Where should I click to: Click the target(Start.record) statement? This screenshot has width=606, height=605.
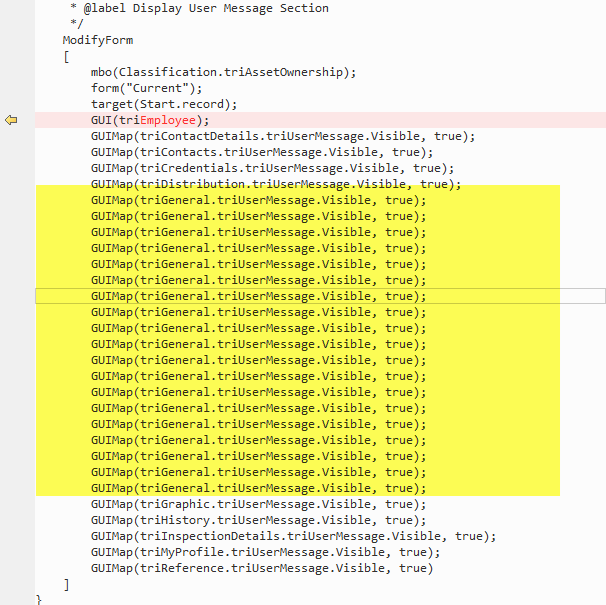tap(163, 104)
